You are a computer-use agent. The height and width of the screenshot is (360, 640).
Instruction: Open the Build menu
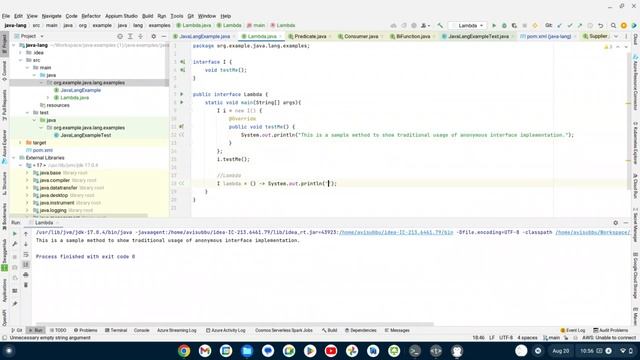[x=147, y=16]
